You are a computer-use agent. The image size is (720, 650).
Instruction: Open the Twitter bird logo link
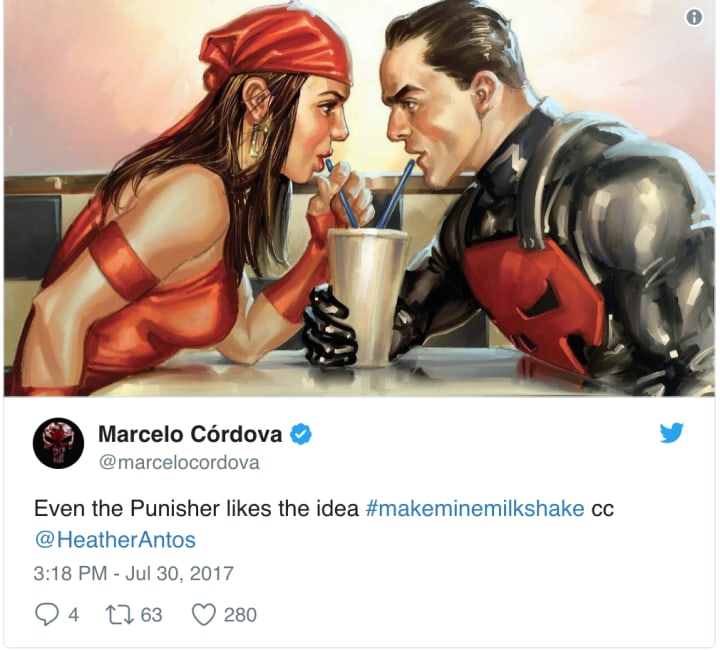pos(671,432)
